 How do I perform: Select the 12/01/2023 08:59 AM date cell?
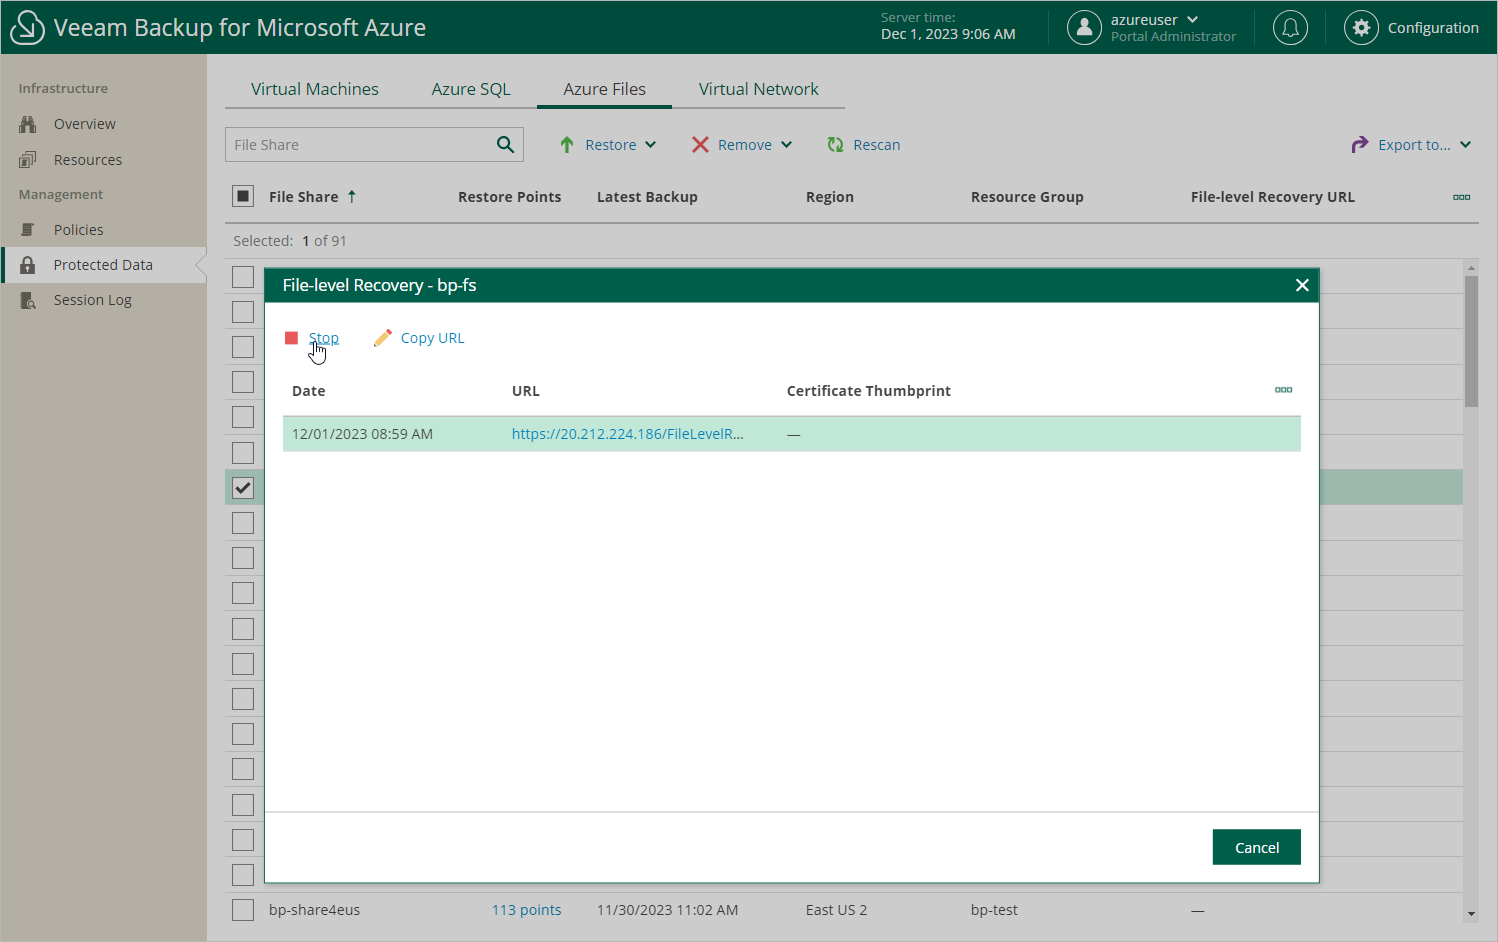(x=363, y=434)
